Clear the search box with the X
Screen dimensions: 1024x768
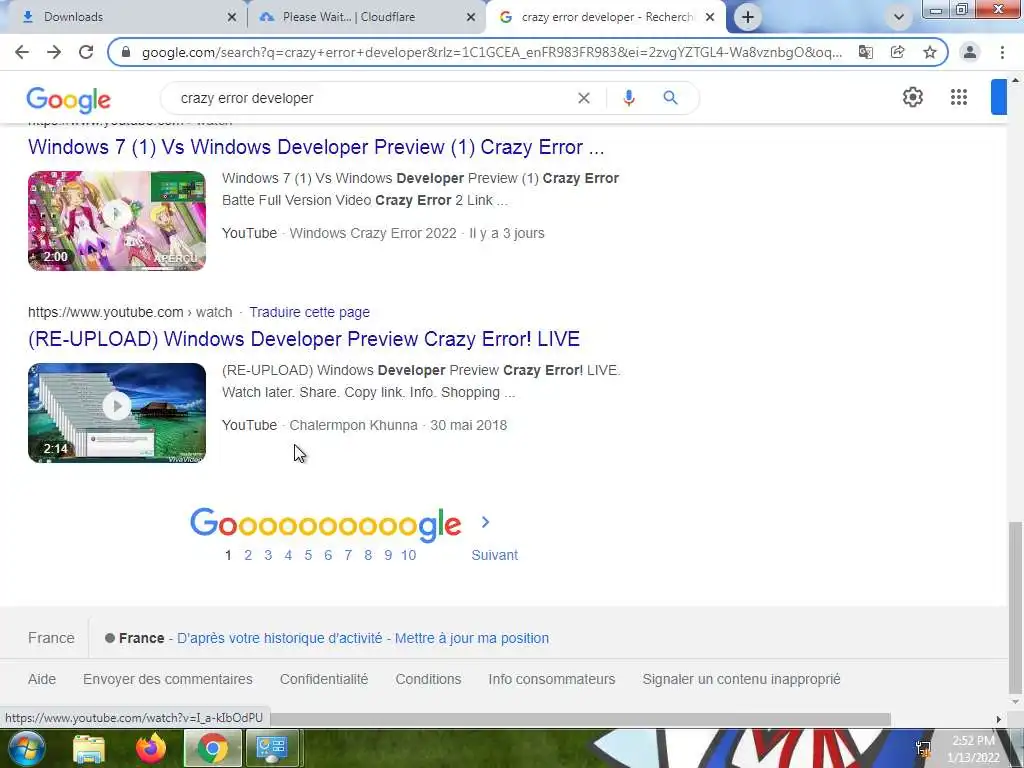(x=584, y=98)
